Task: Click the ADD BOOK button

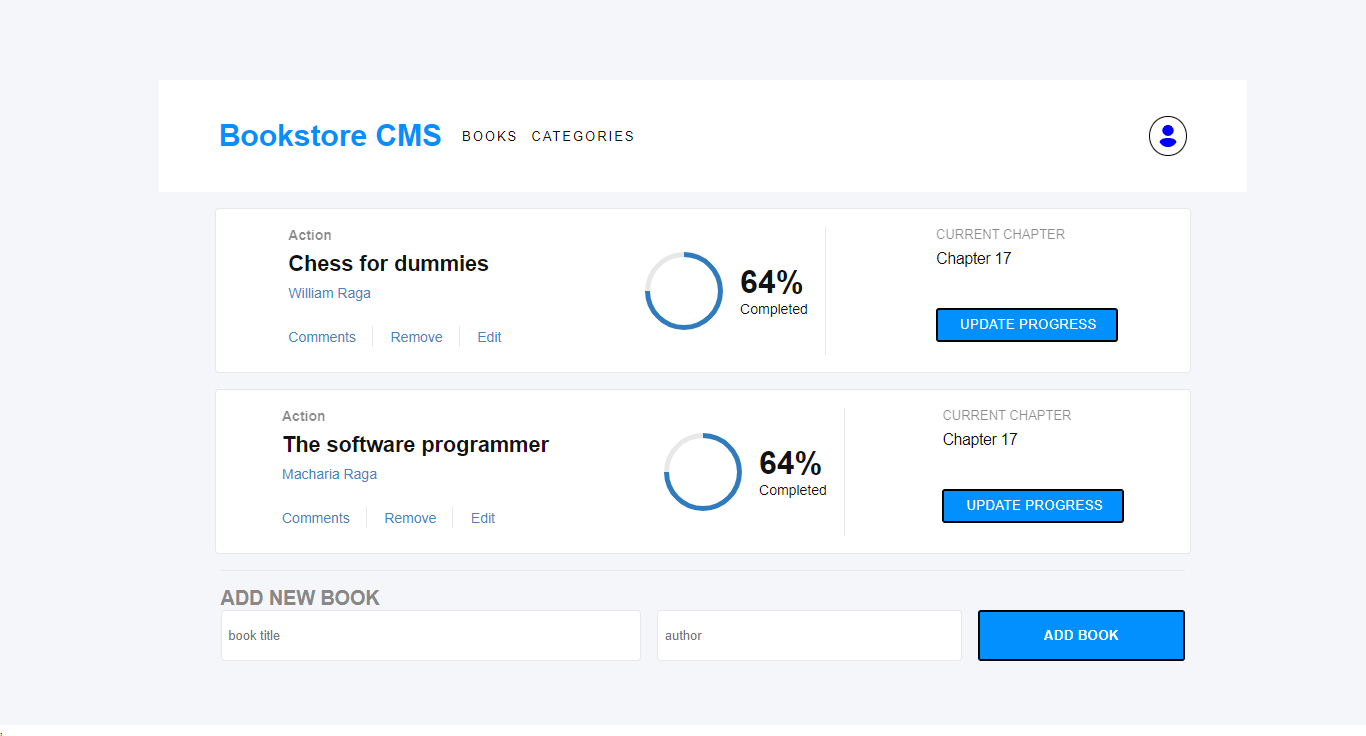Action: (1081, 636)
